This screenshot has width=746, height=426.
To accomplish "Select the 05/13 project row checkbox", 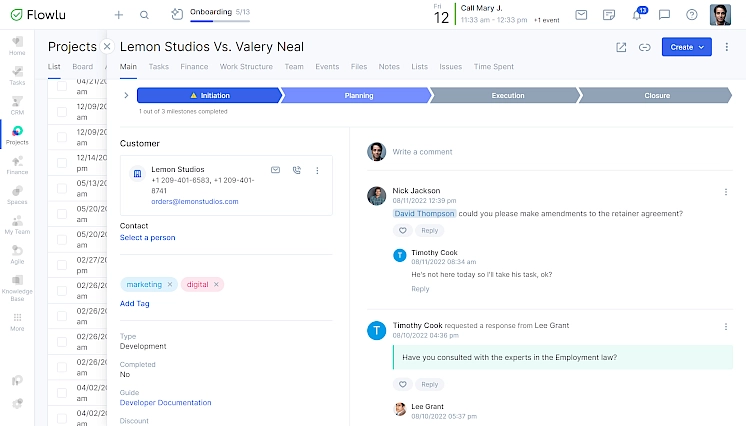I will [x=62, y=189].
